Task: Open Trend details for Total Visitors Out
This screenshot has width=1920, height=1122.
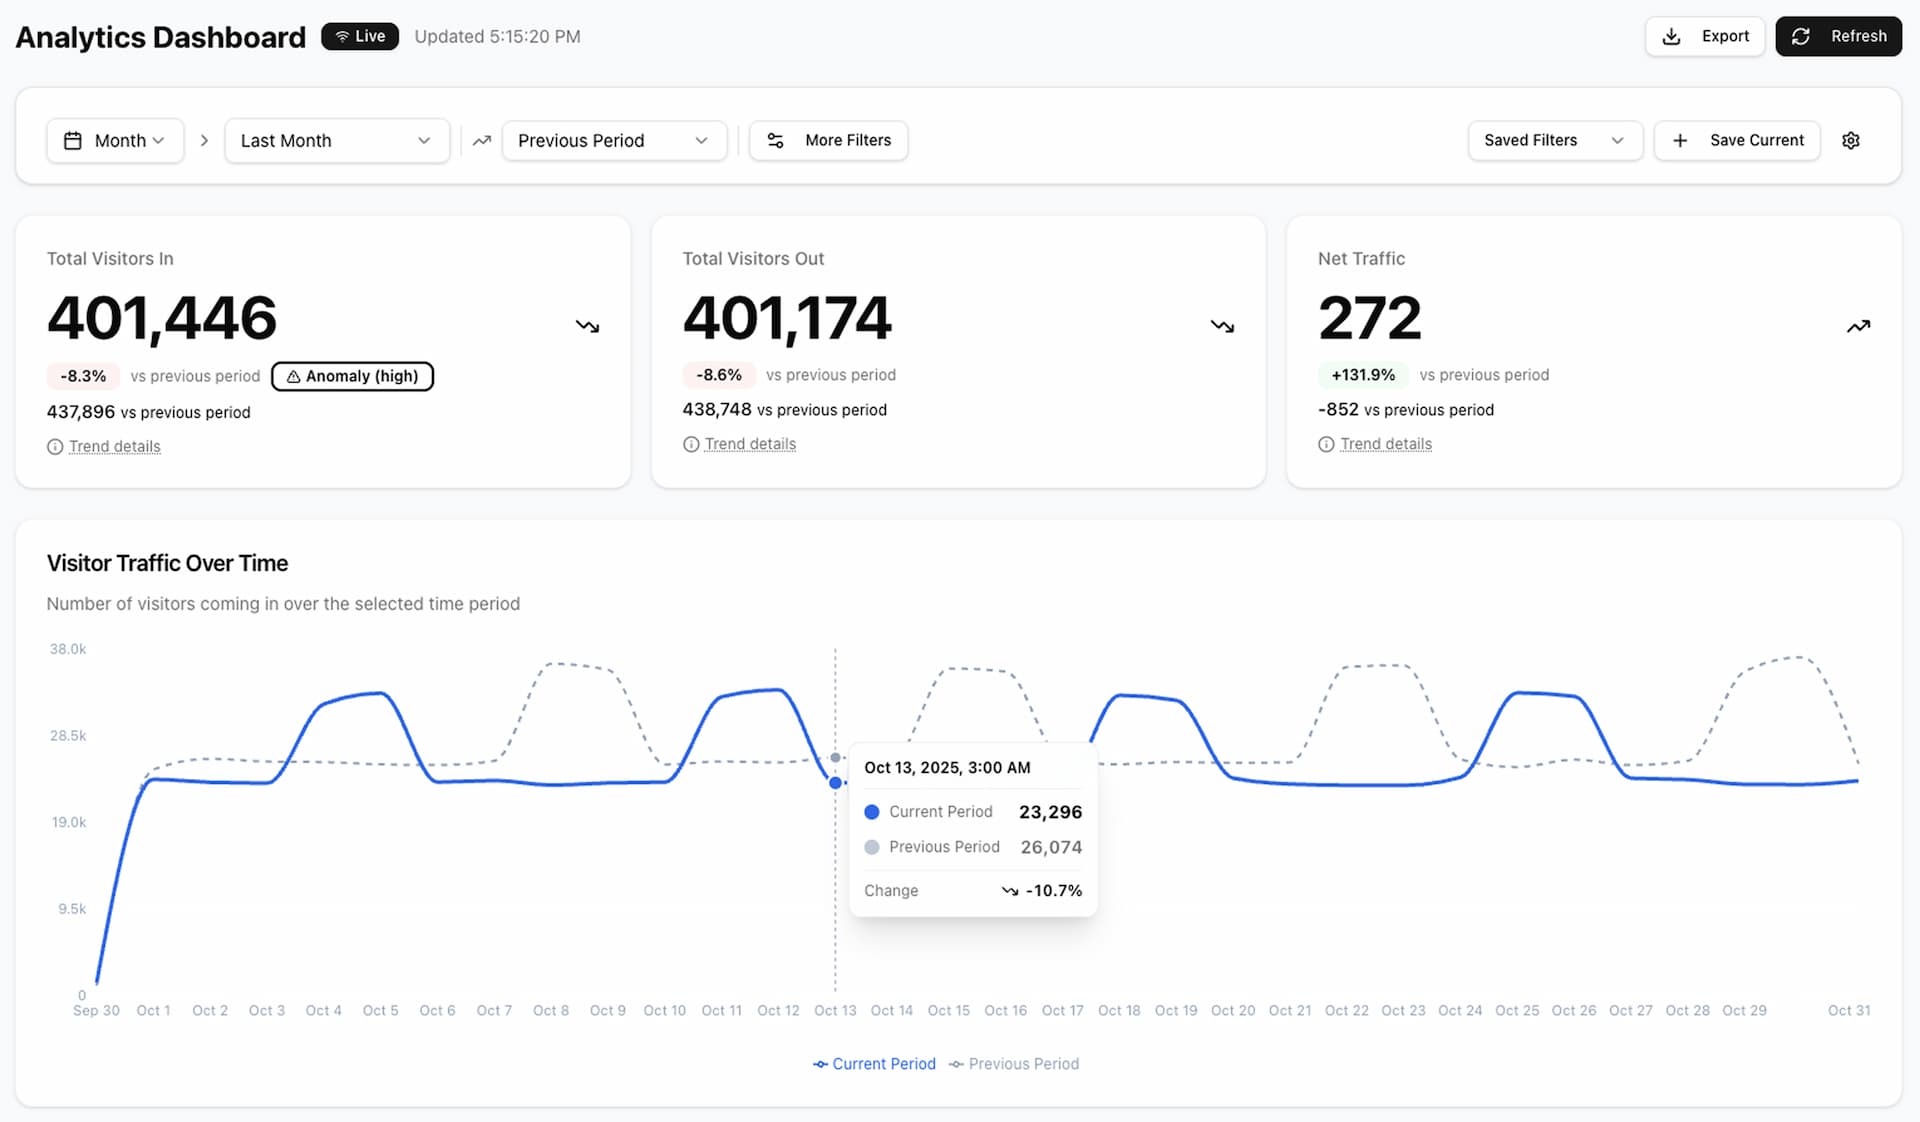Action: click(x=750, y=444)
